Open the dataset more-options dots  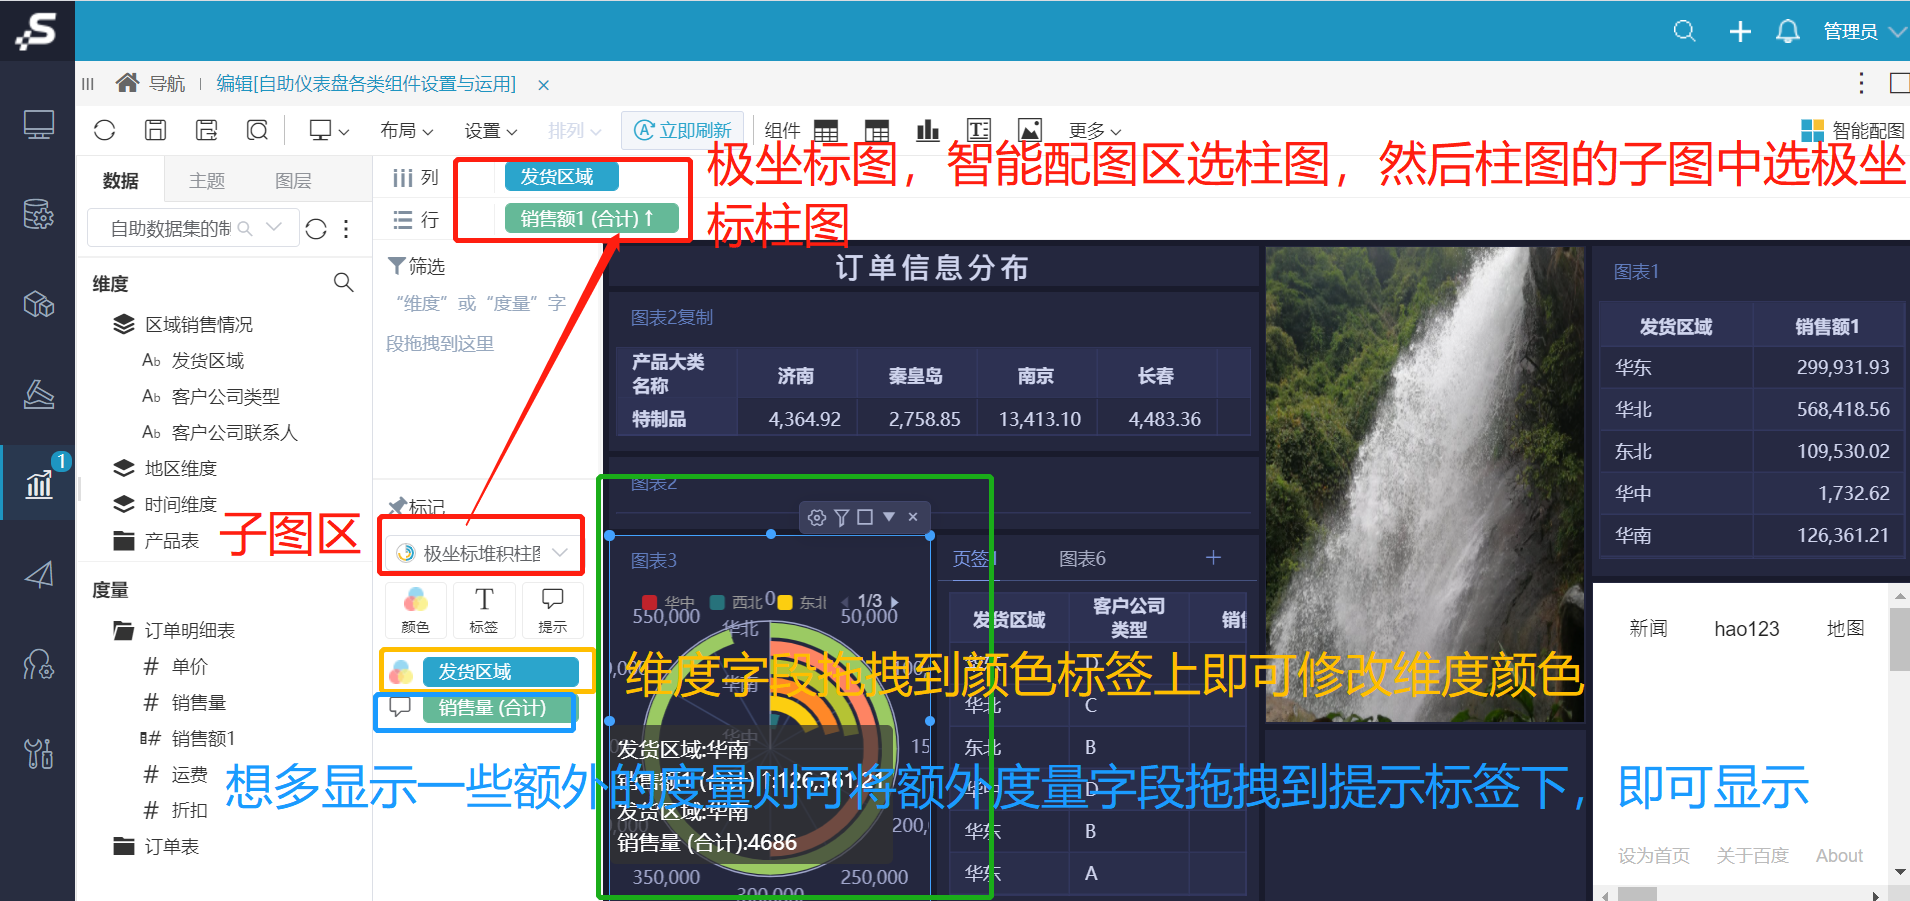click(346, 229)
